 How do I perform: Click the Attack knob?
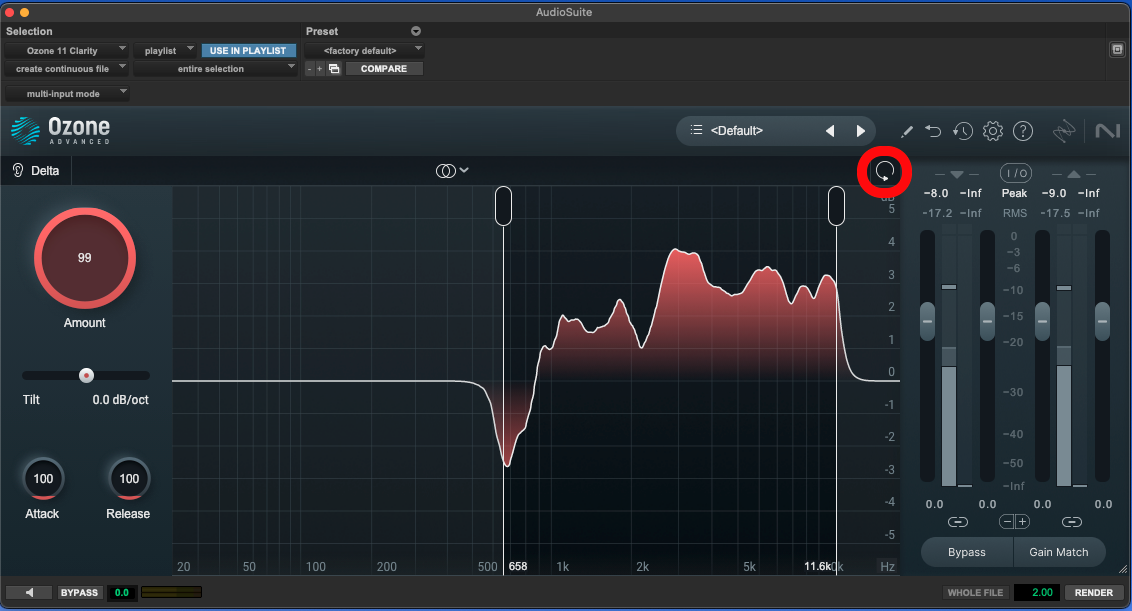tap(43, 478)
